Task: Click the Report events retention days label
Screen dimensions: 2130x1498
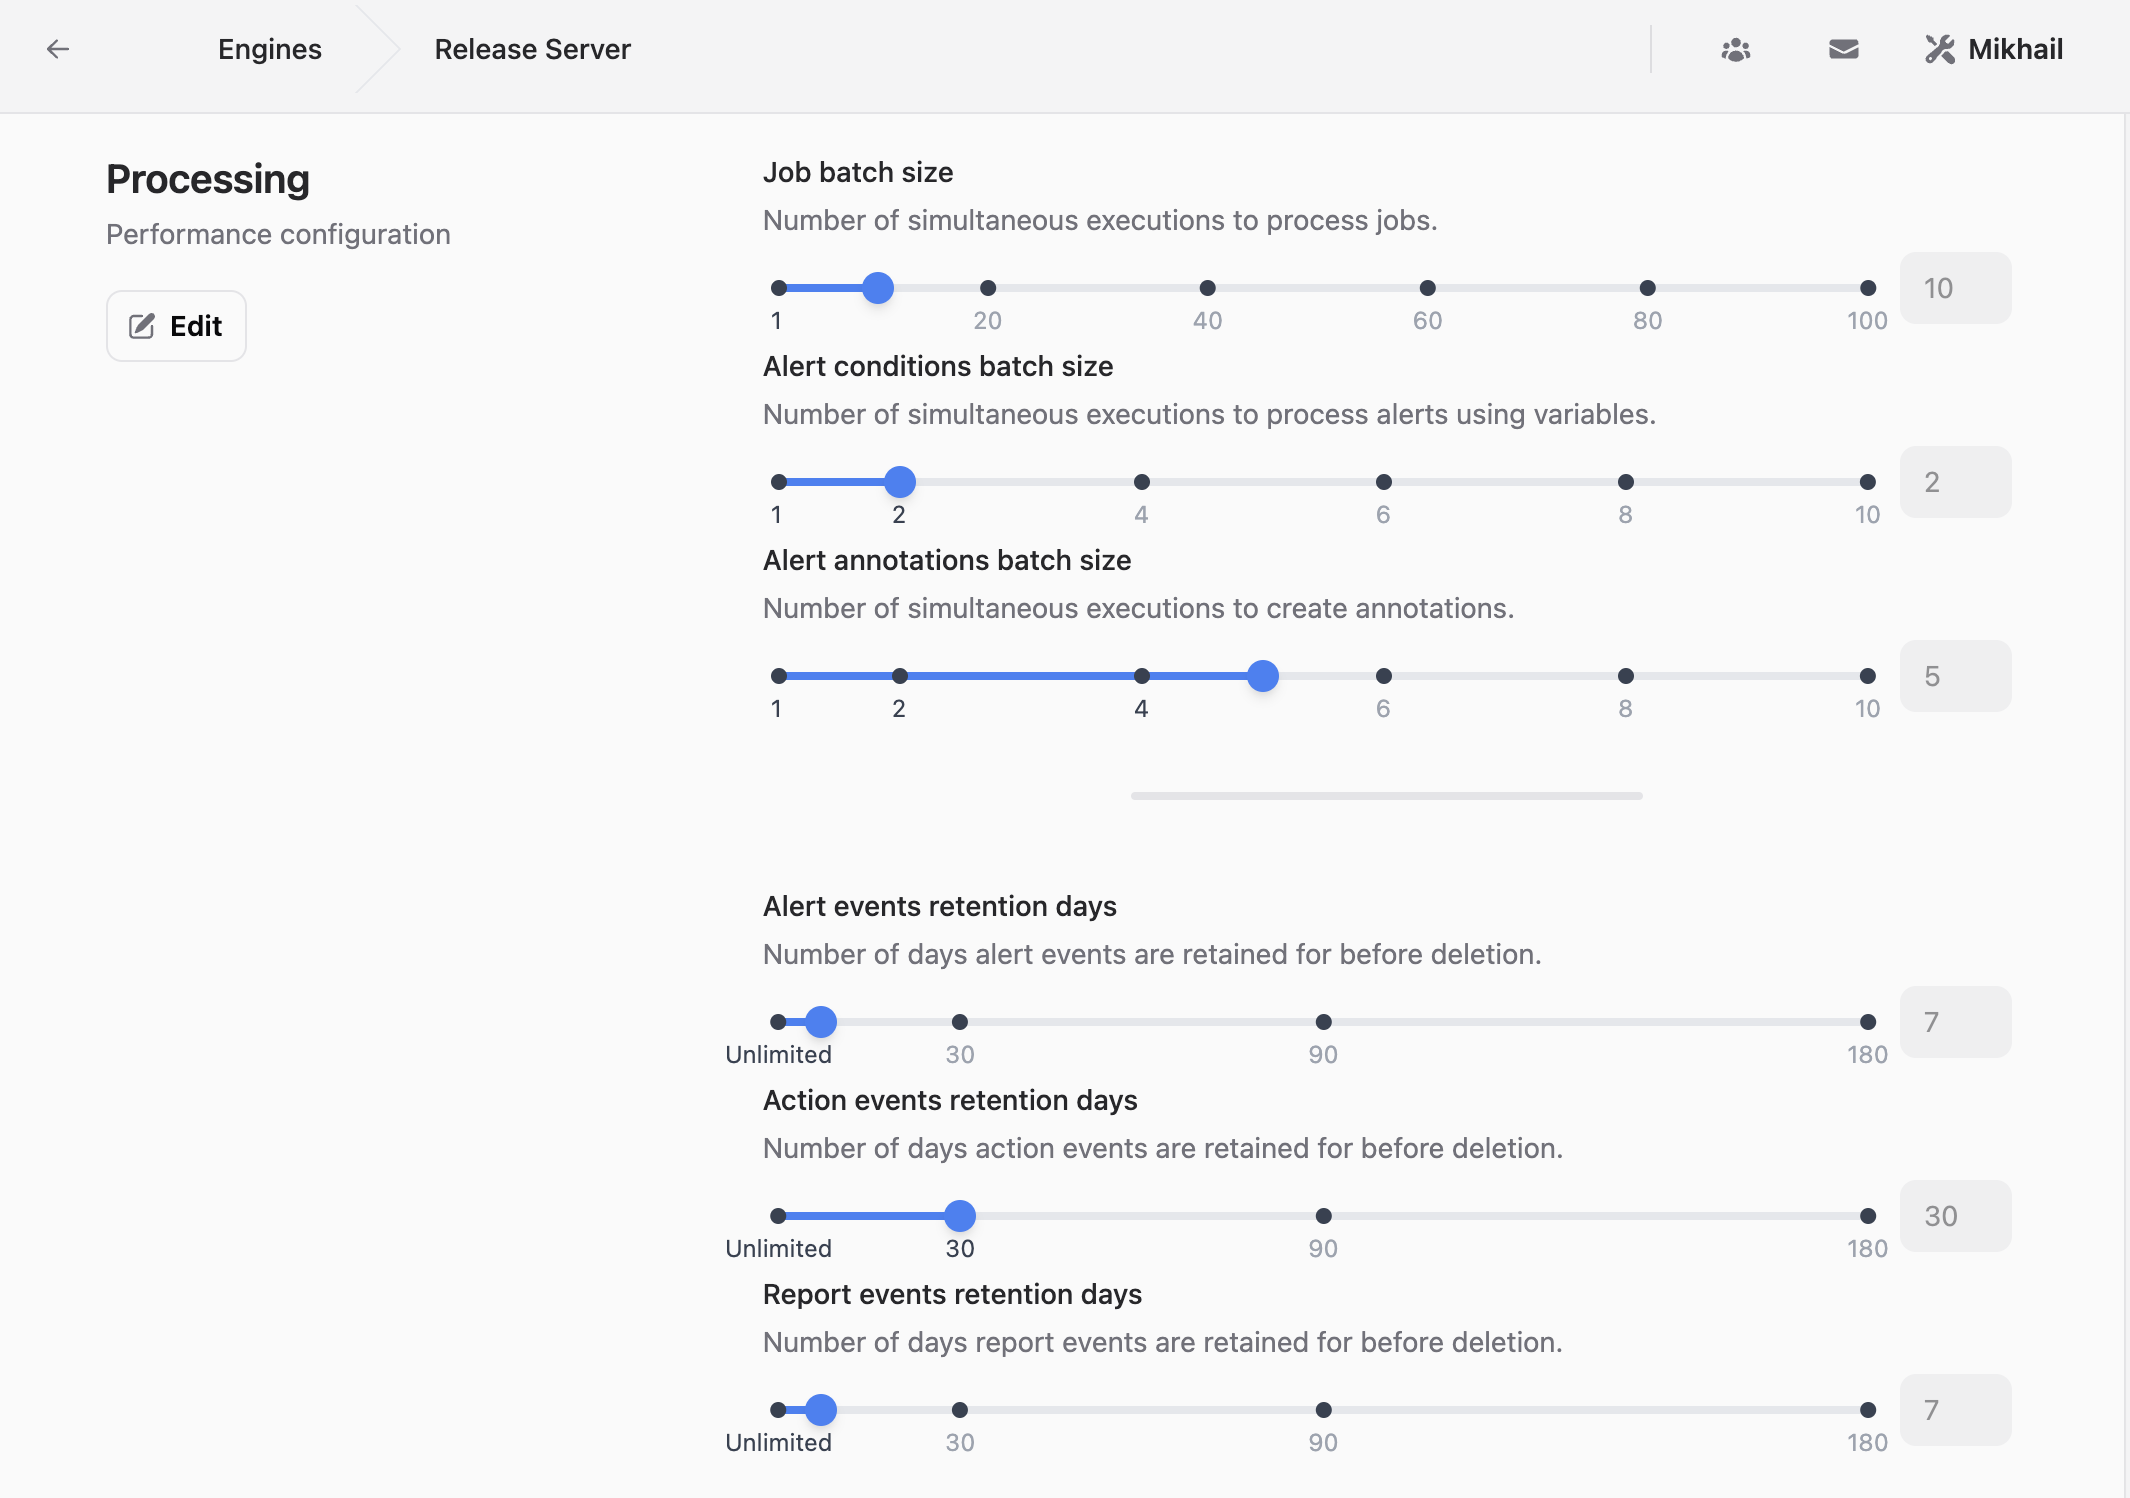Action: pos(952,1294)
